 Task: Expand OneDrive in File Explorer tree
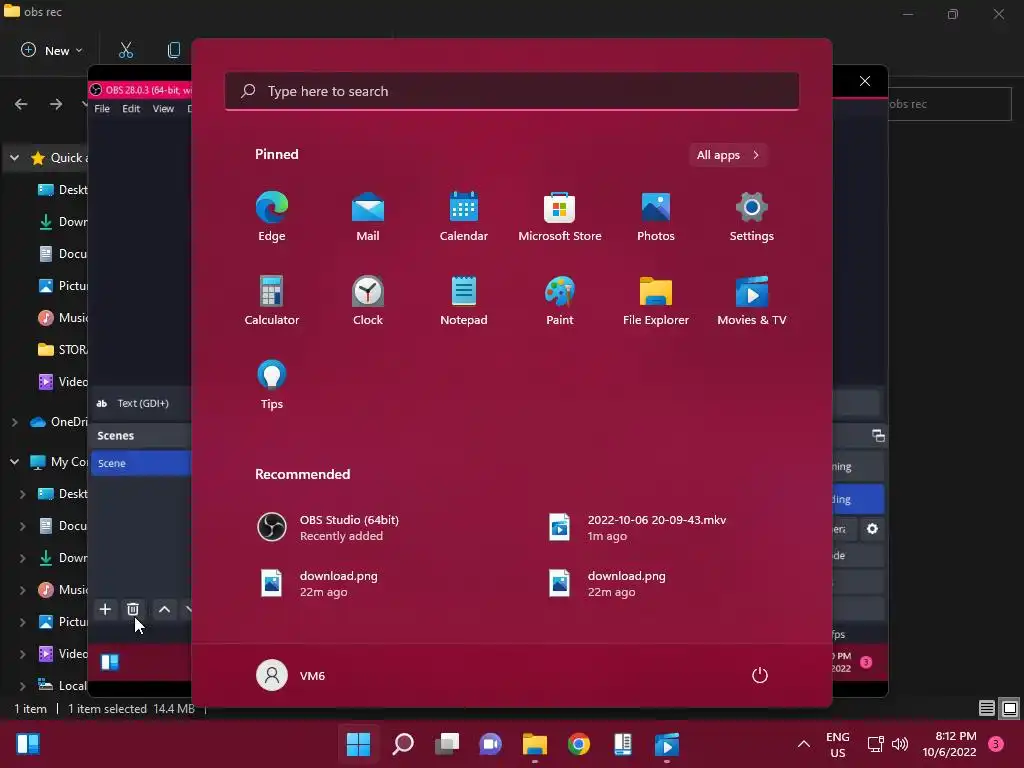14,422
